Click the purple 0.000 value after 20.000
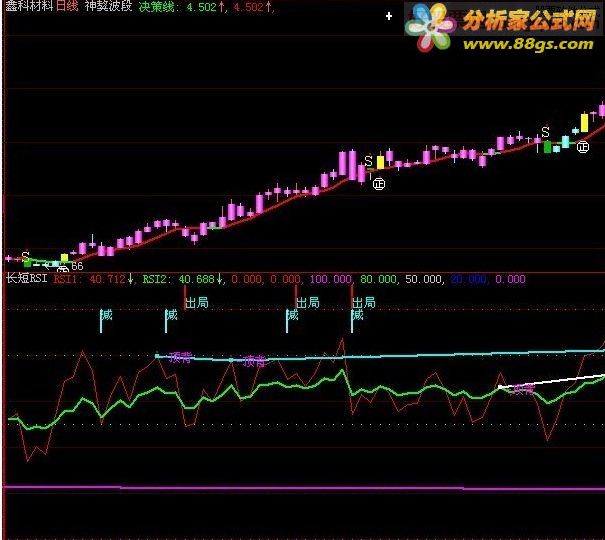Screen dimensions: 605x540 (510, 279)
